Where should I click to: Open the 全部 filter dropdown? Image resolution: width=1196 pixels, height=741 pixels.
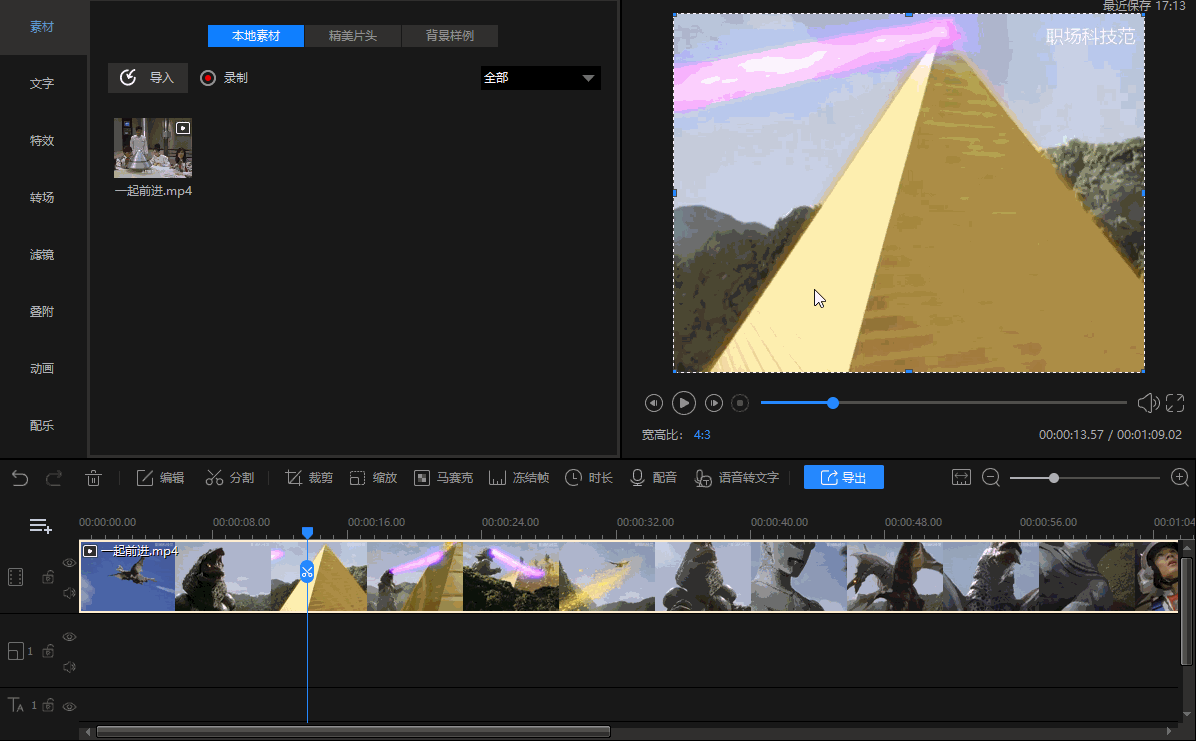[x=540, y=78]
